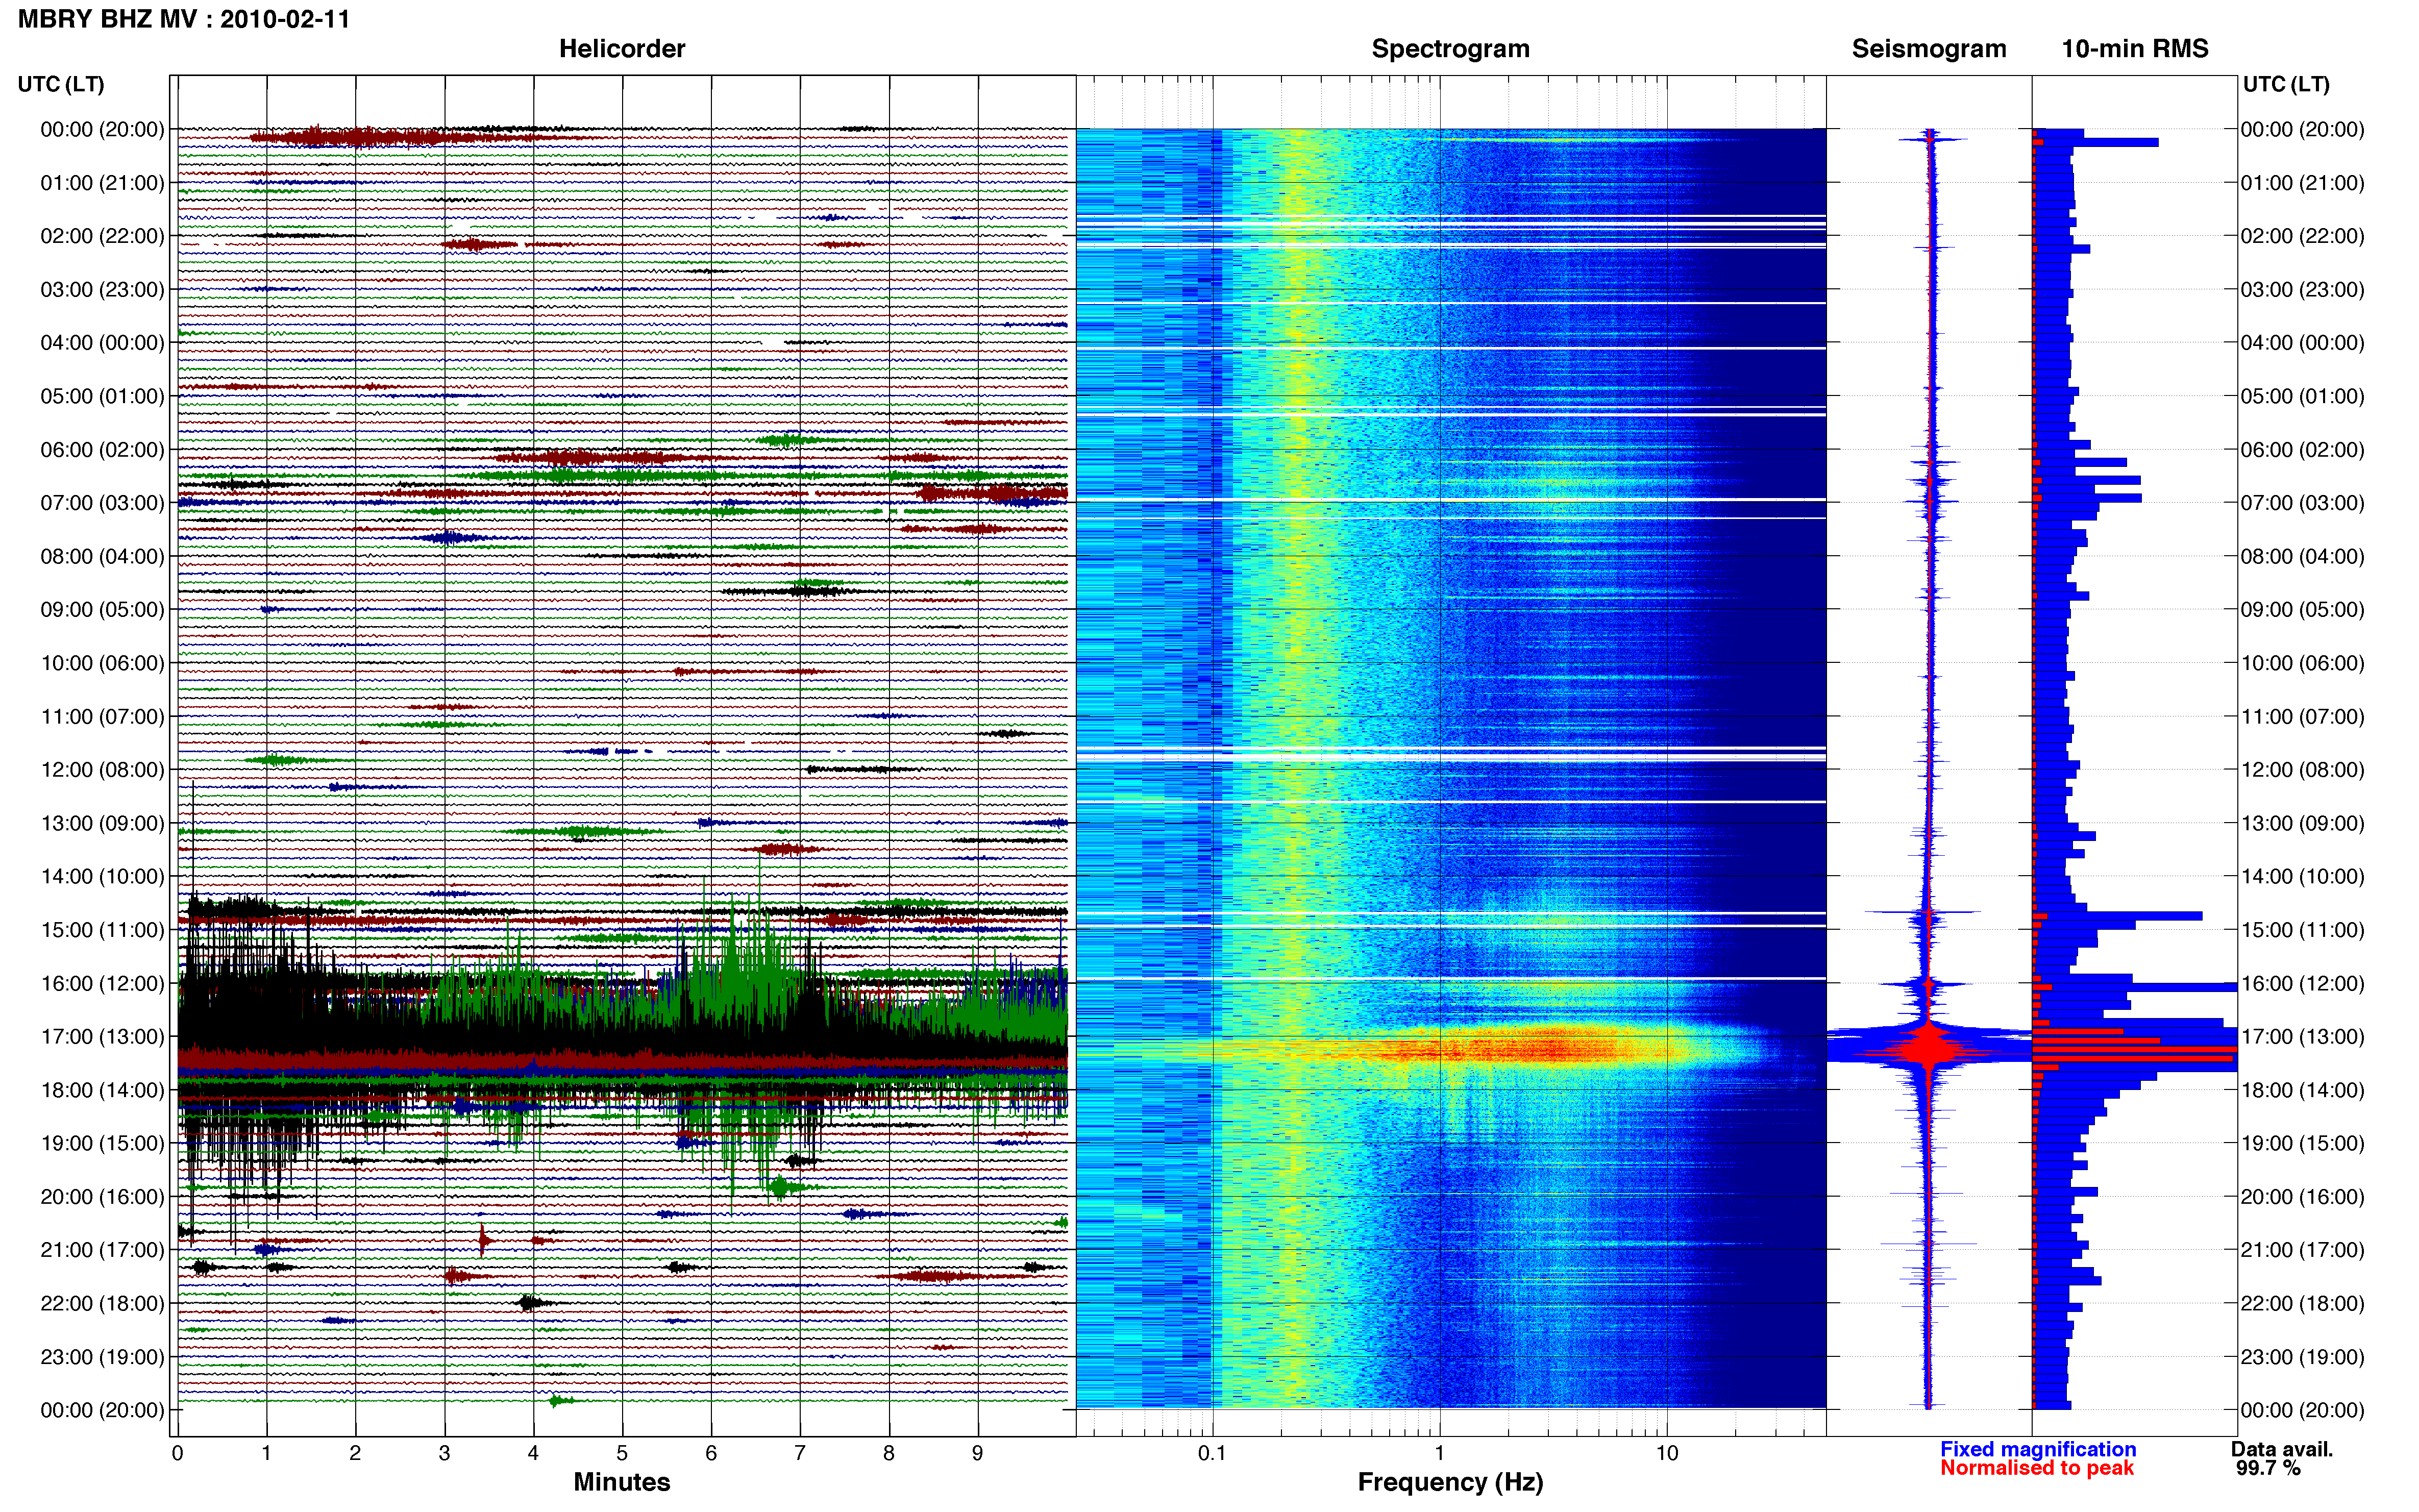The image size is (2419, 1512).
Task: Click the '3' tick on the Minutes axis
Action: click(x=444, y=1453)
